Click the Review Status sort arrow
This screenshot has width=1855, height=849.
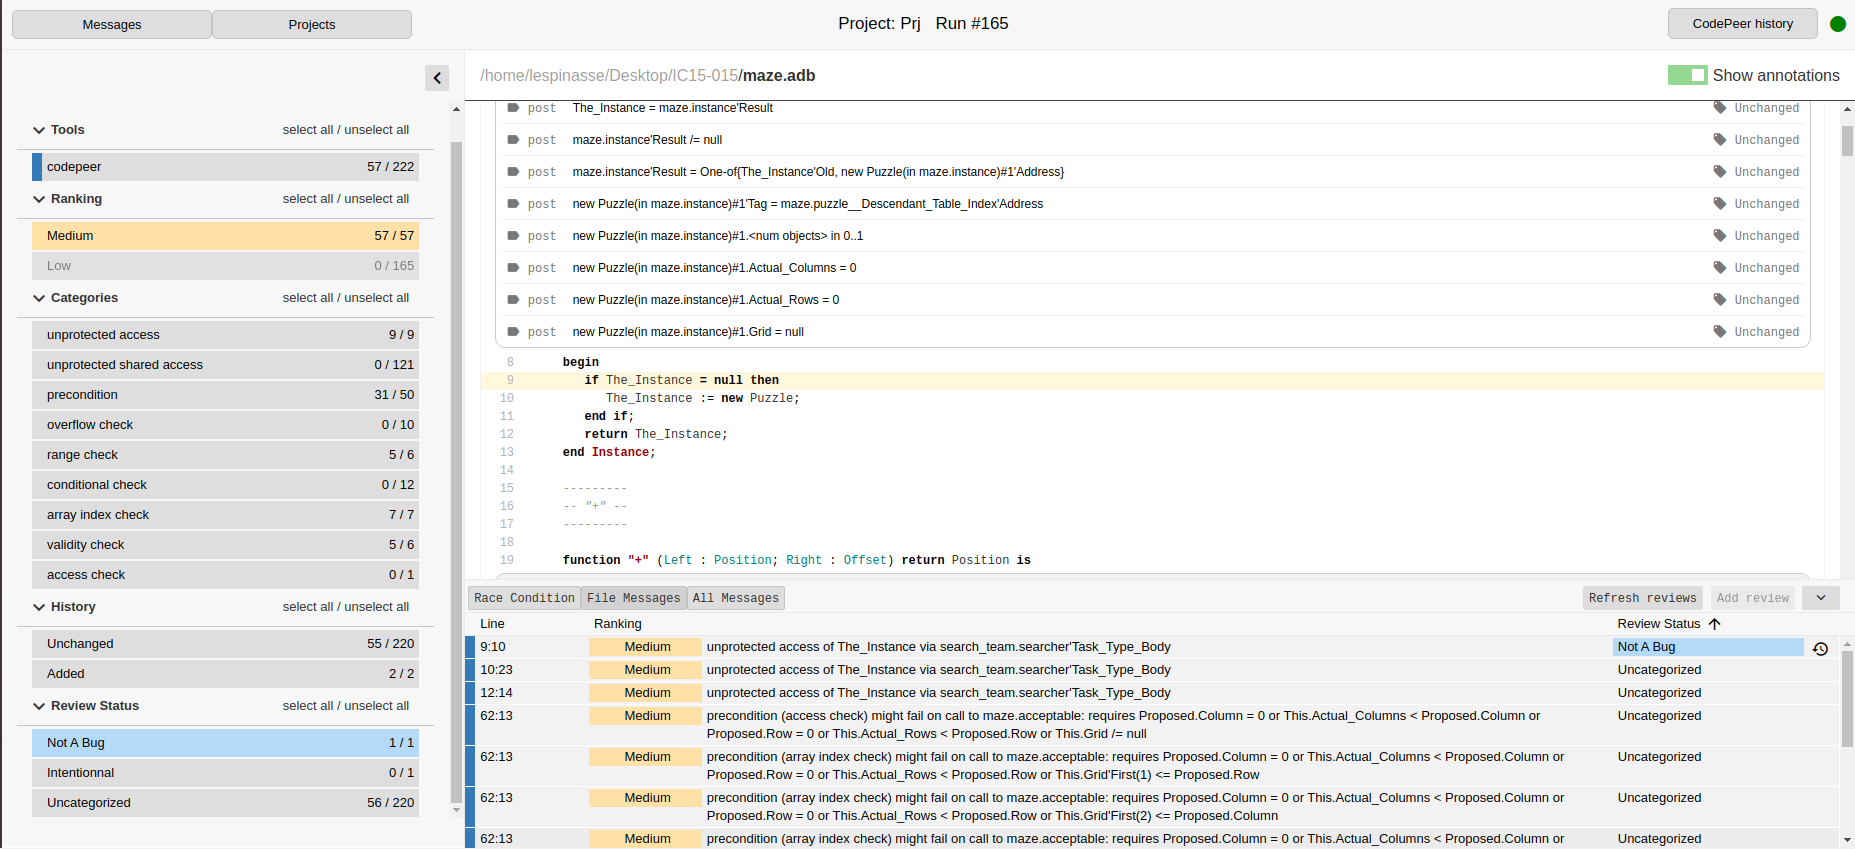(x=1715, y=624)
